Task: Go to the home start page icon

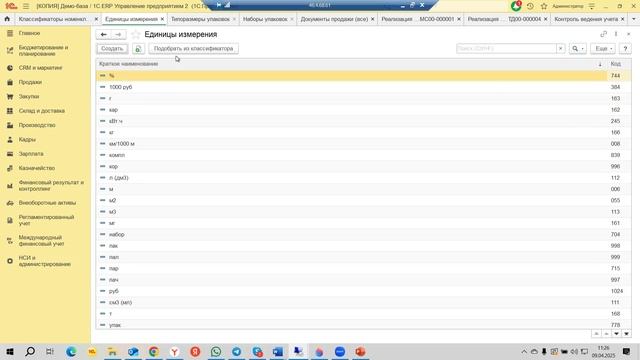Action: click(7, 19)
